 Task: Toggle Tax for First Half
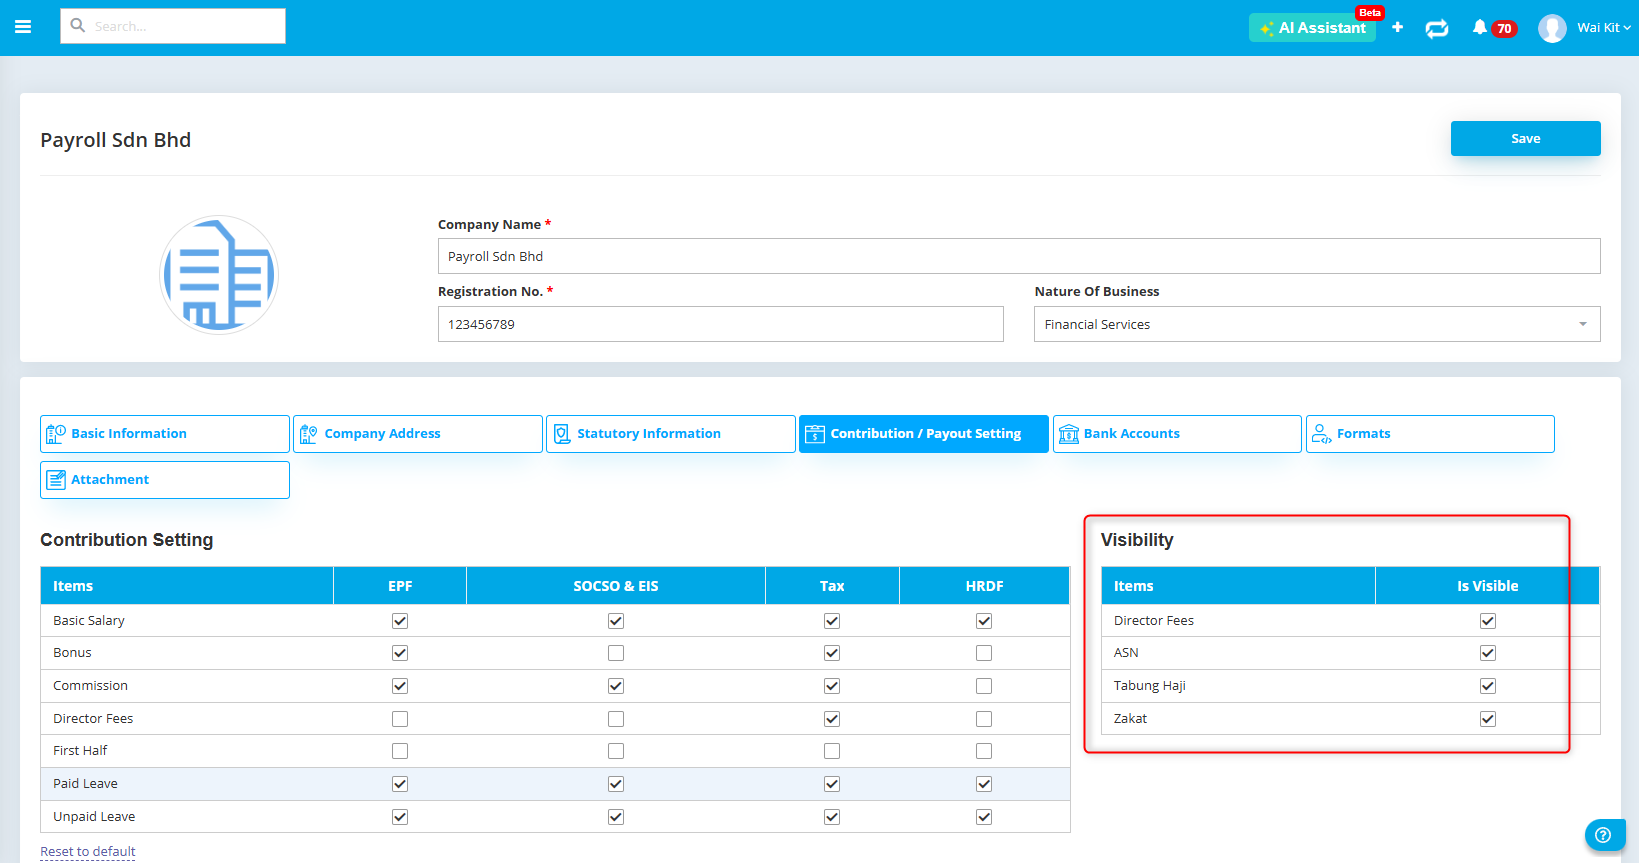coord(832,751)
